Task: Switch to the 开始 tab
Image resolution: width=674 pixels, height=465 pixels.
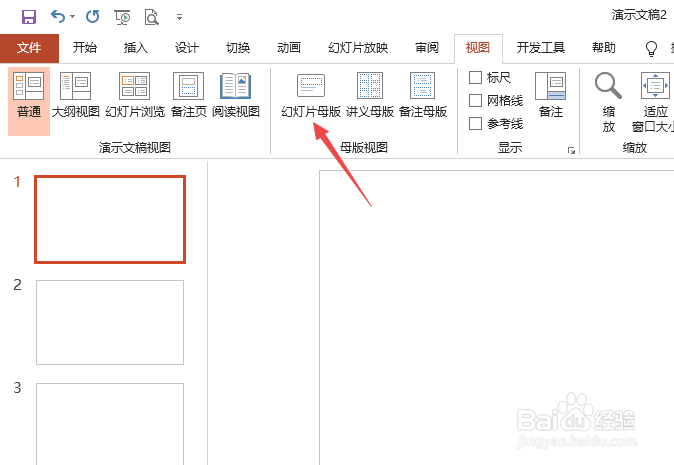Action: pos(85,48)
